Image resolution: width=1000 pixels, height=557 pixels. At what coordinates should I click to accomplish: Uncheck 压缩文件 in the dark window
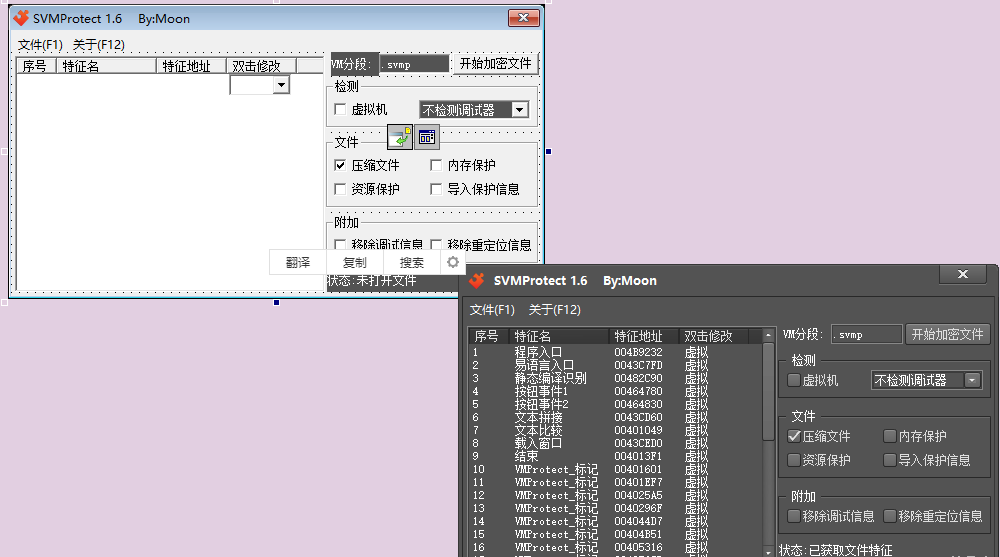795,436
